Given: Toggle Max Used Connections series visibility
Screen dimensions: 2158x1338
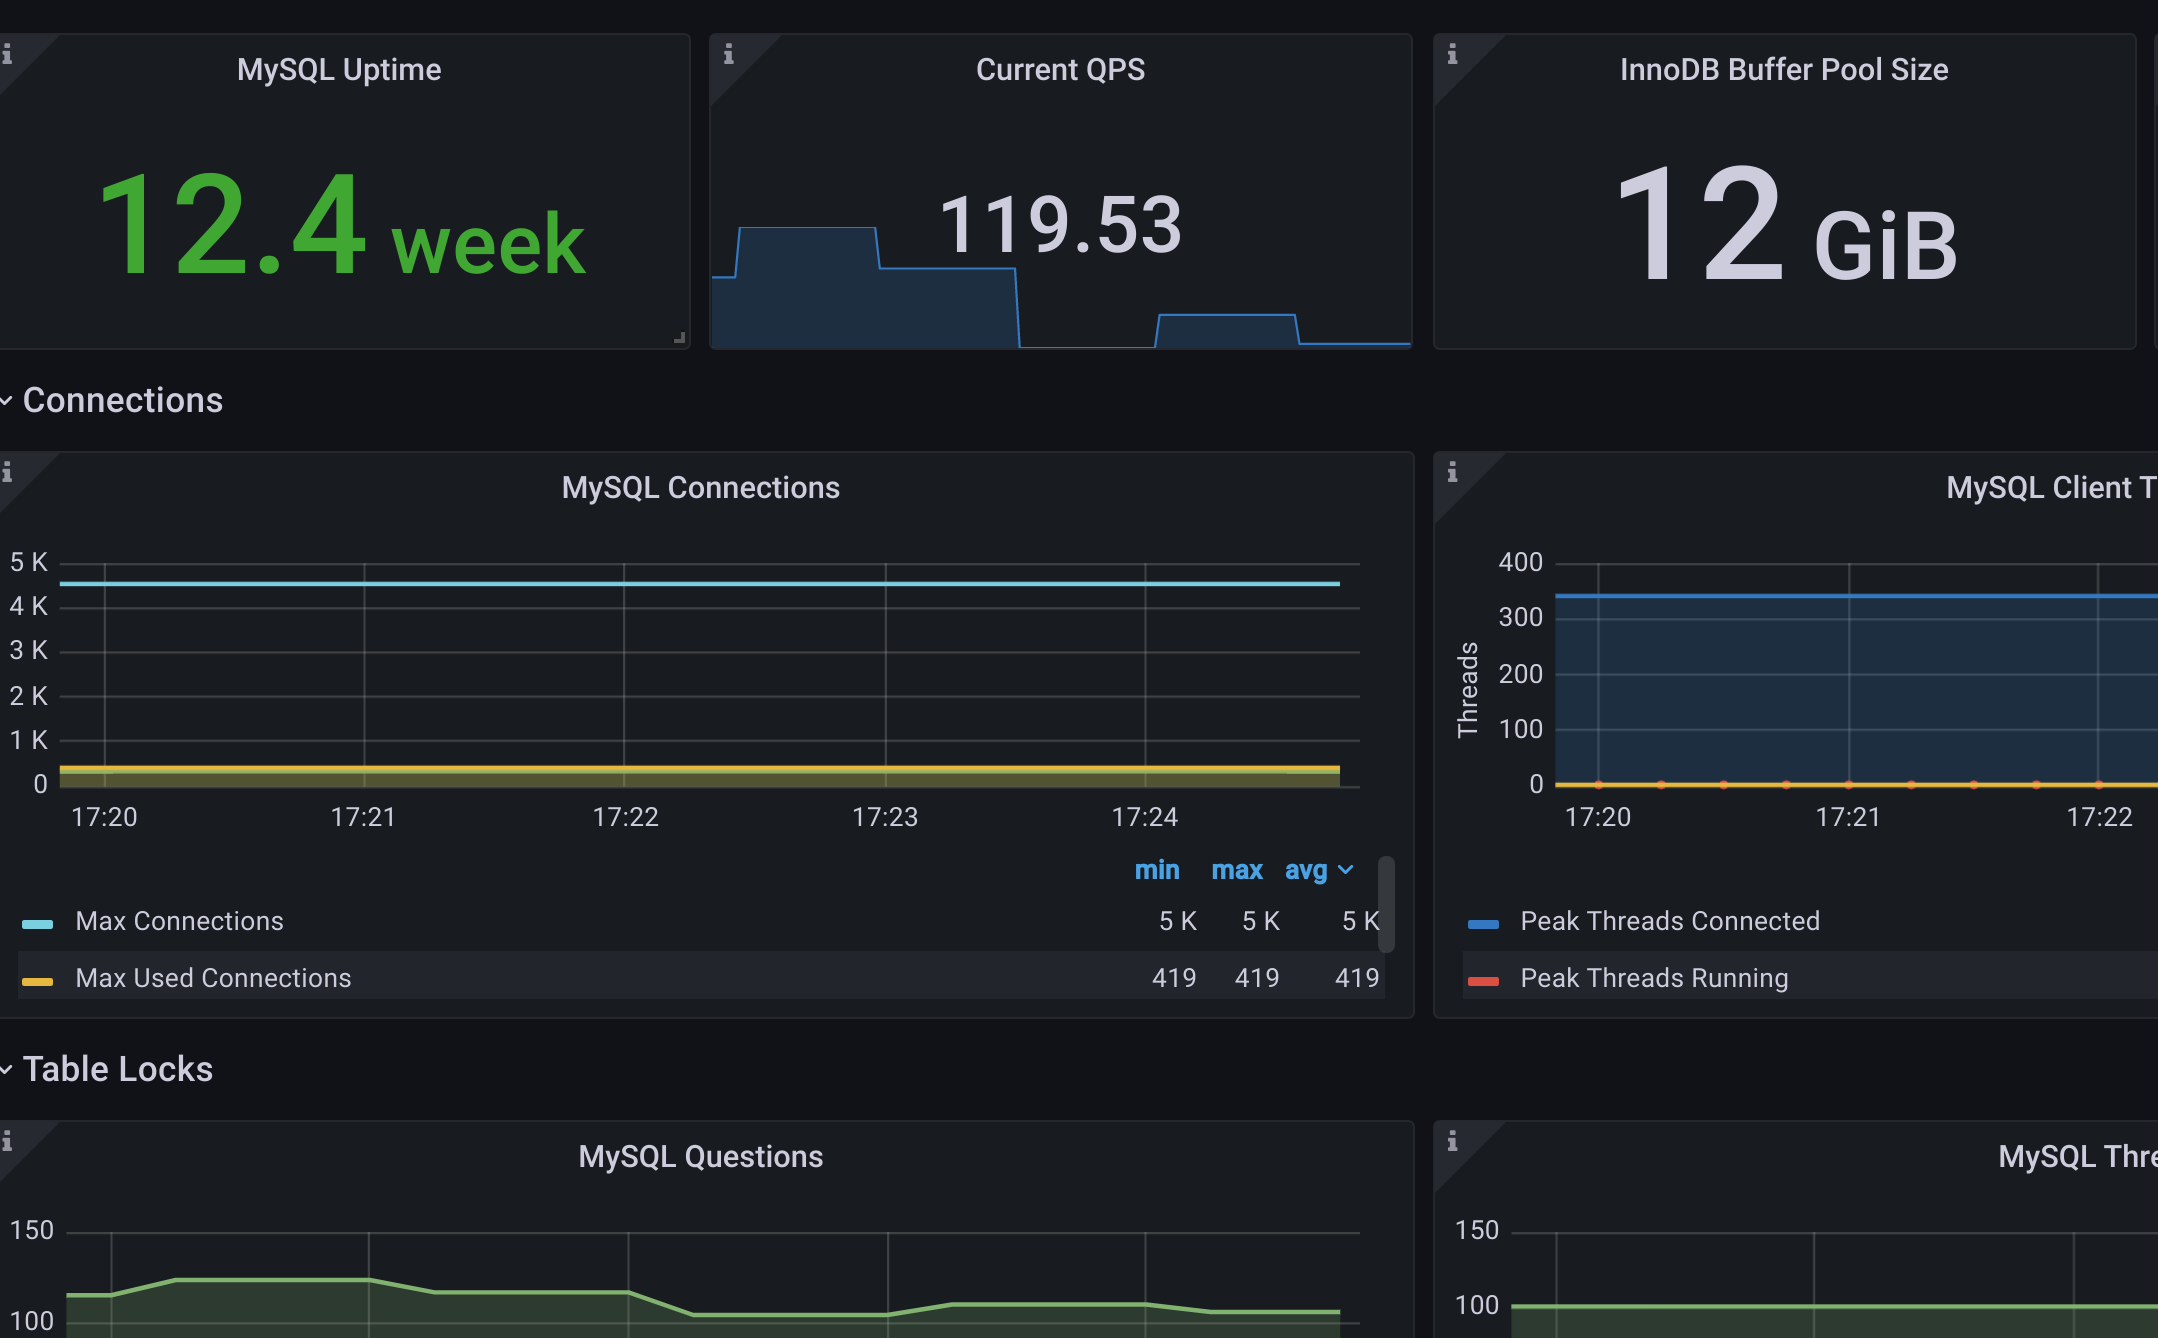Looking at the screenshot, I should point(213,978).
